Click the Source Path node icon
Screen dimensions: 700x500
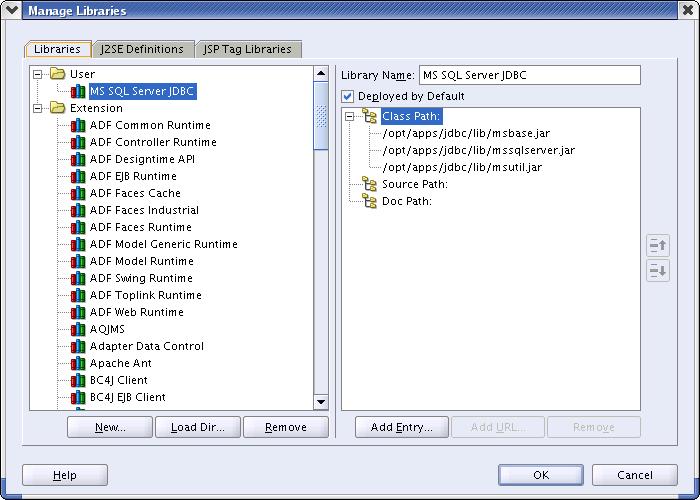(369, 183)
